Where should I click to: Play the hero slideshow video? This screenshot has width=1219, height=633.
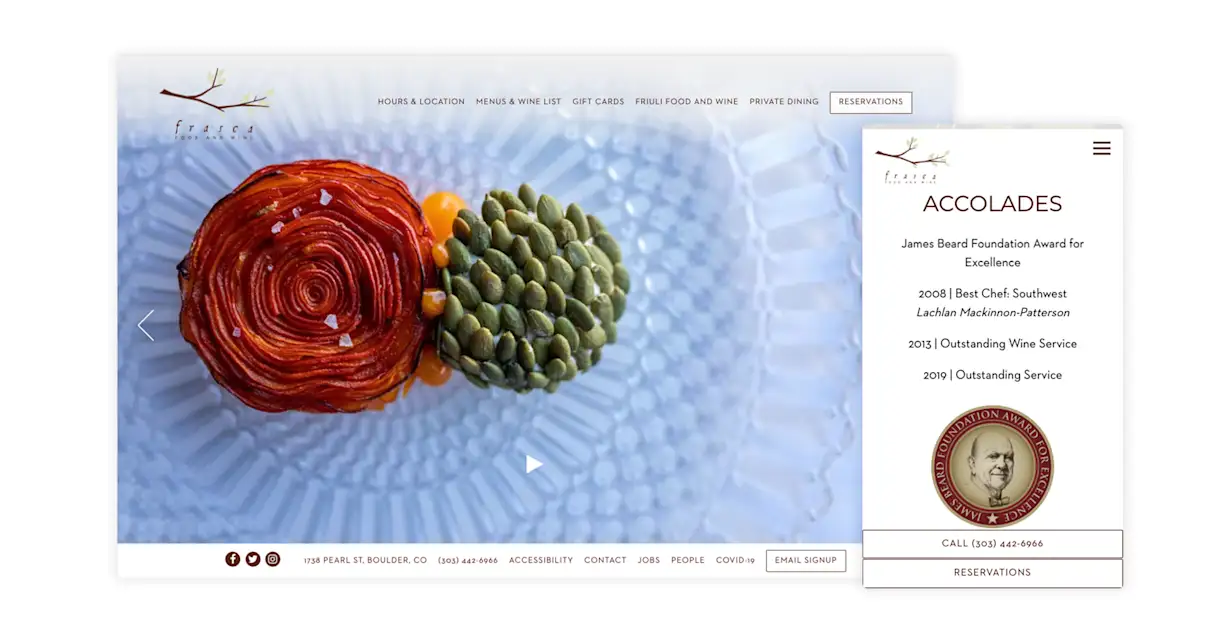tap(534, 464)
